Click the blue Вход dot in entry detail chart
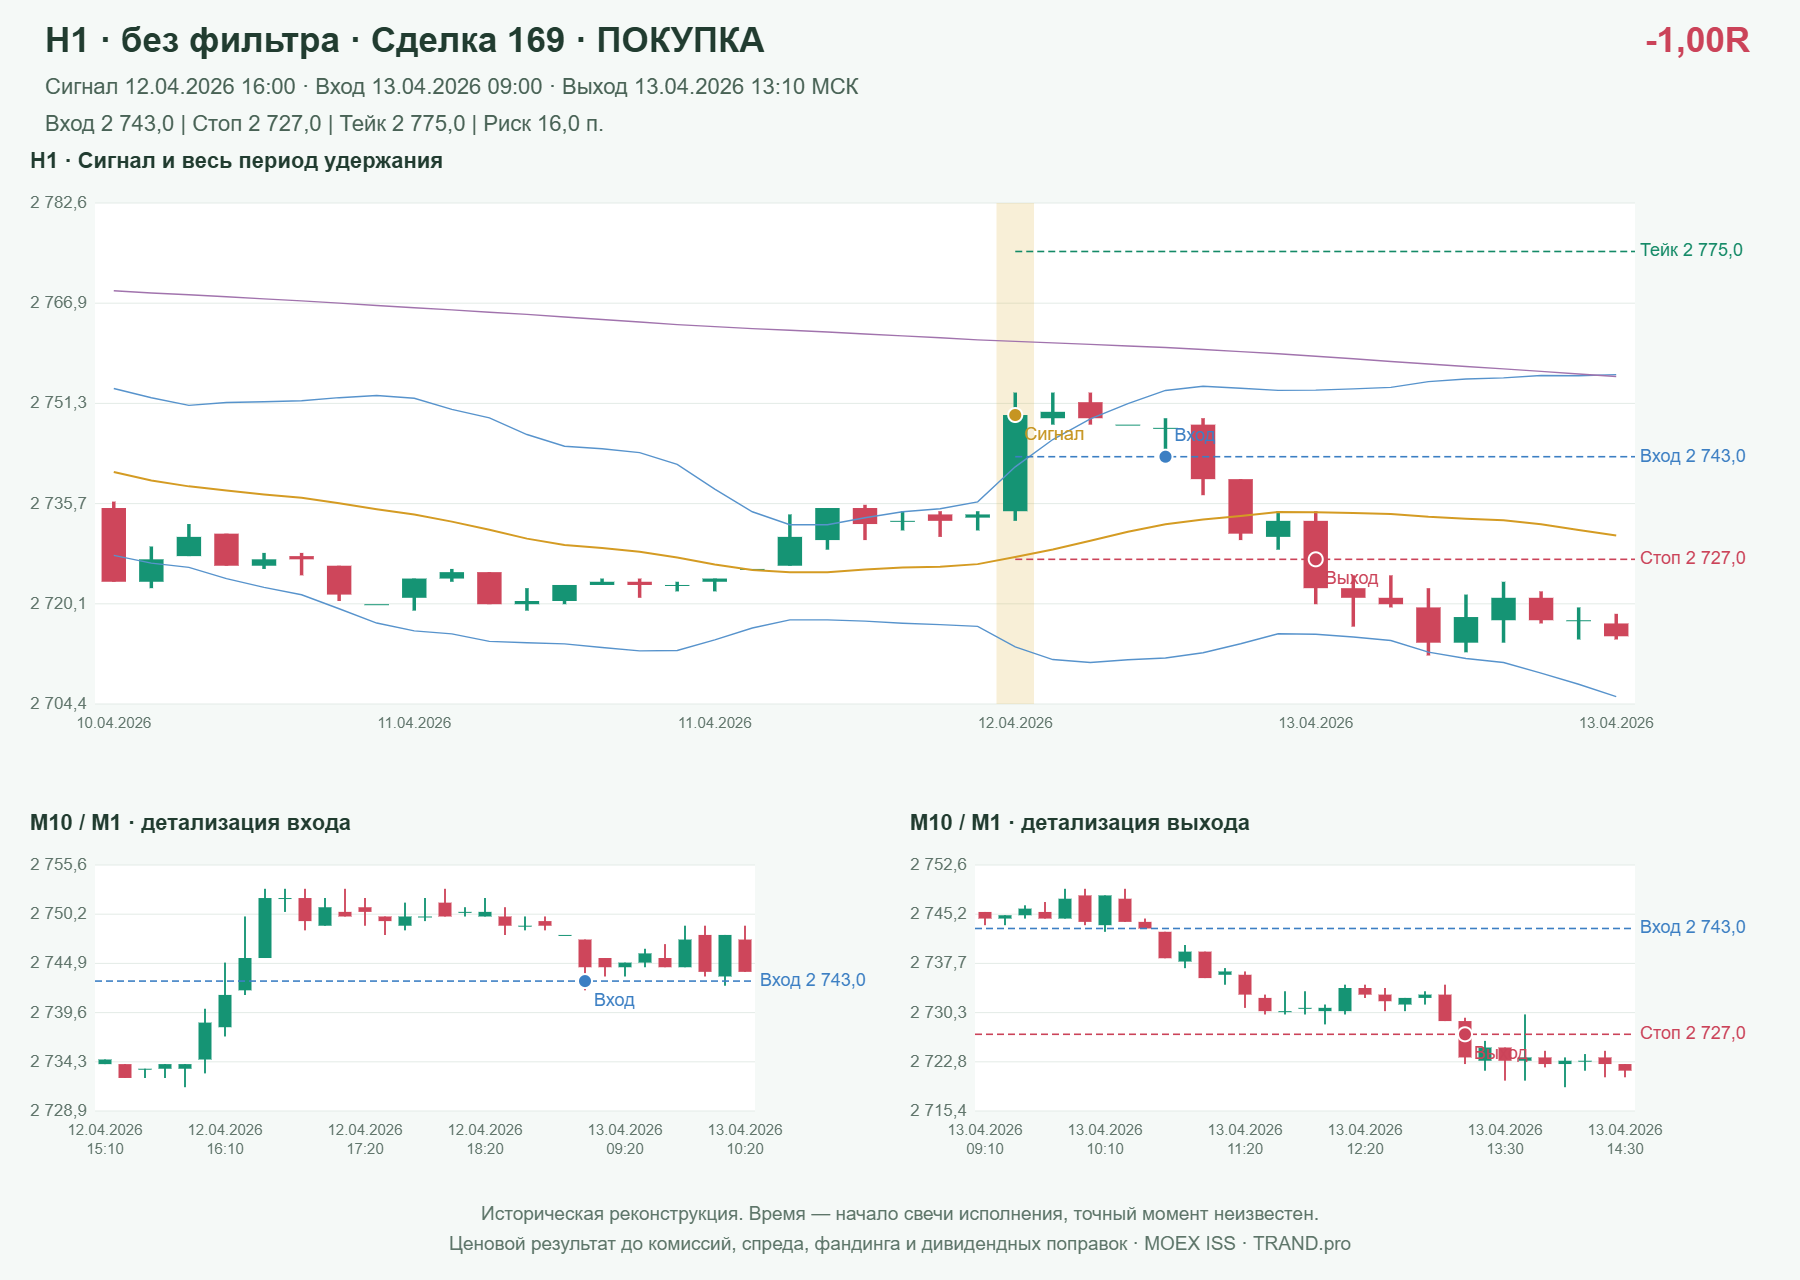The height and width of the screenshot is (1280, 1800). click(585, 981)
